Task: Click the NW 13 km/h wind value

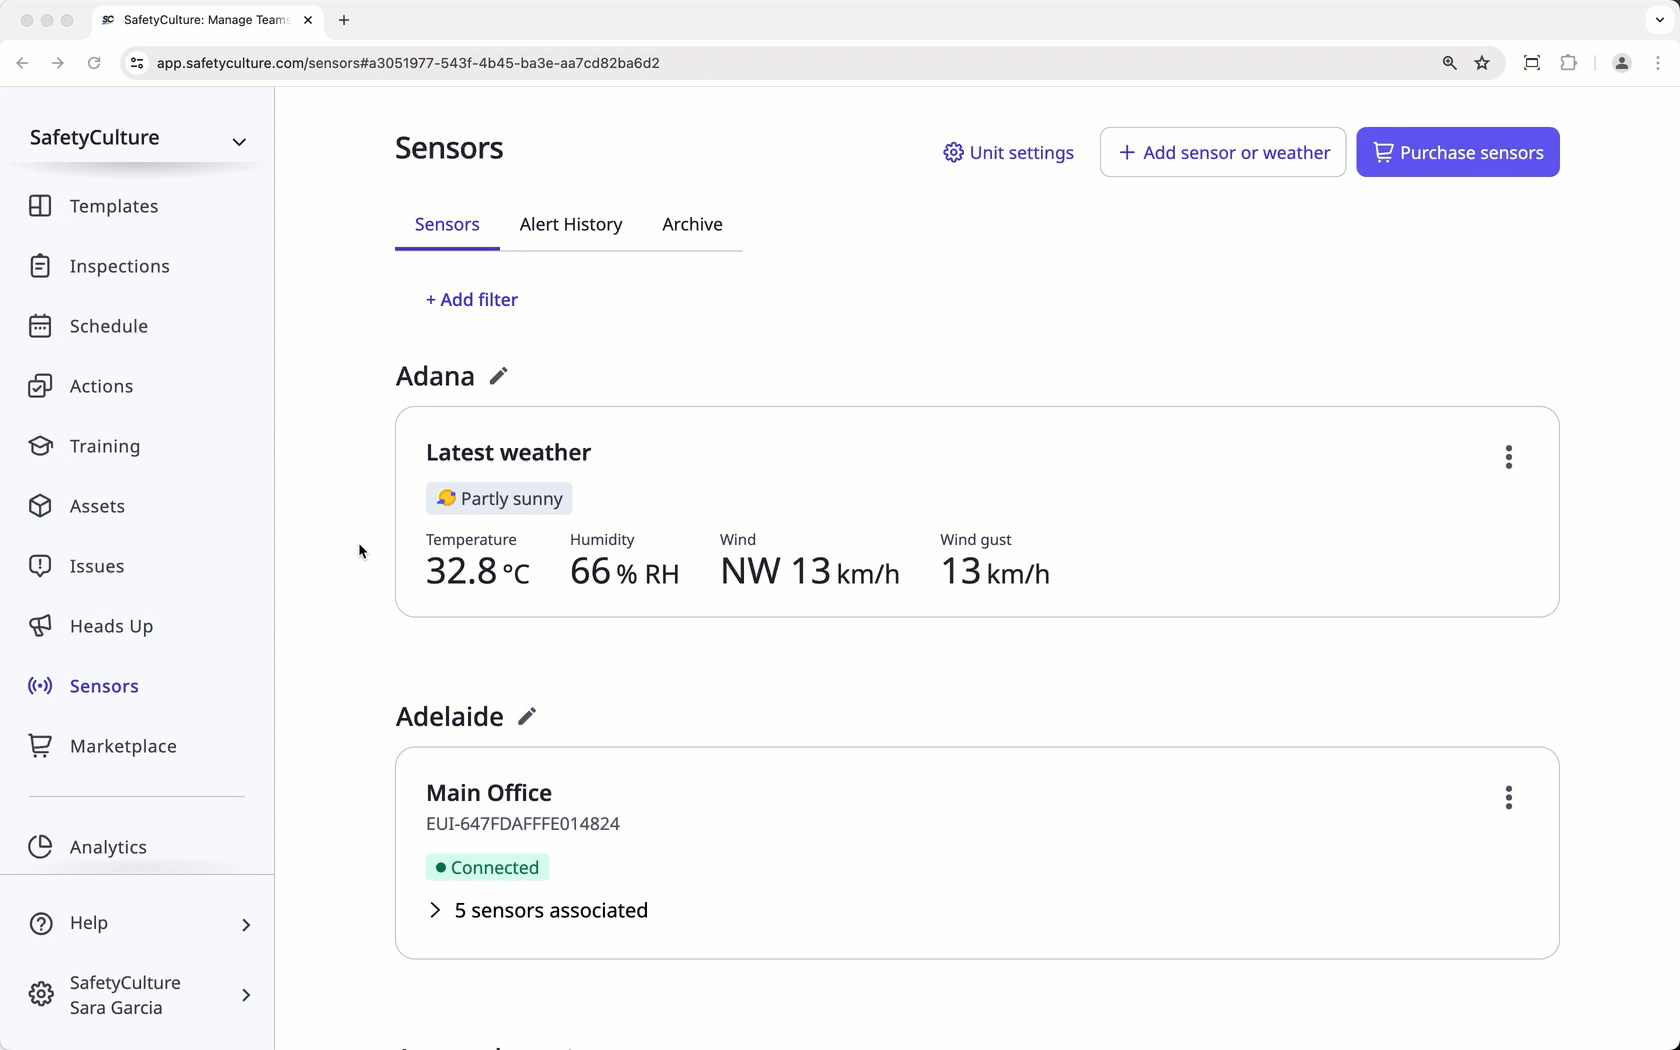Action: [x=810, y=571]
